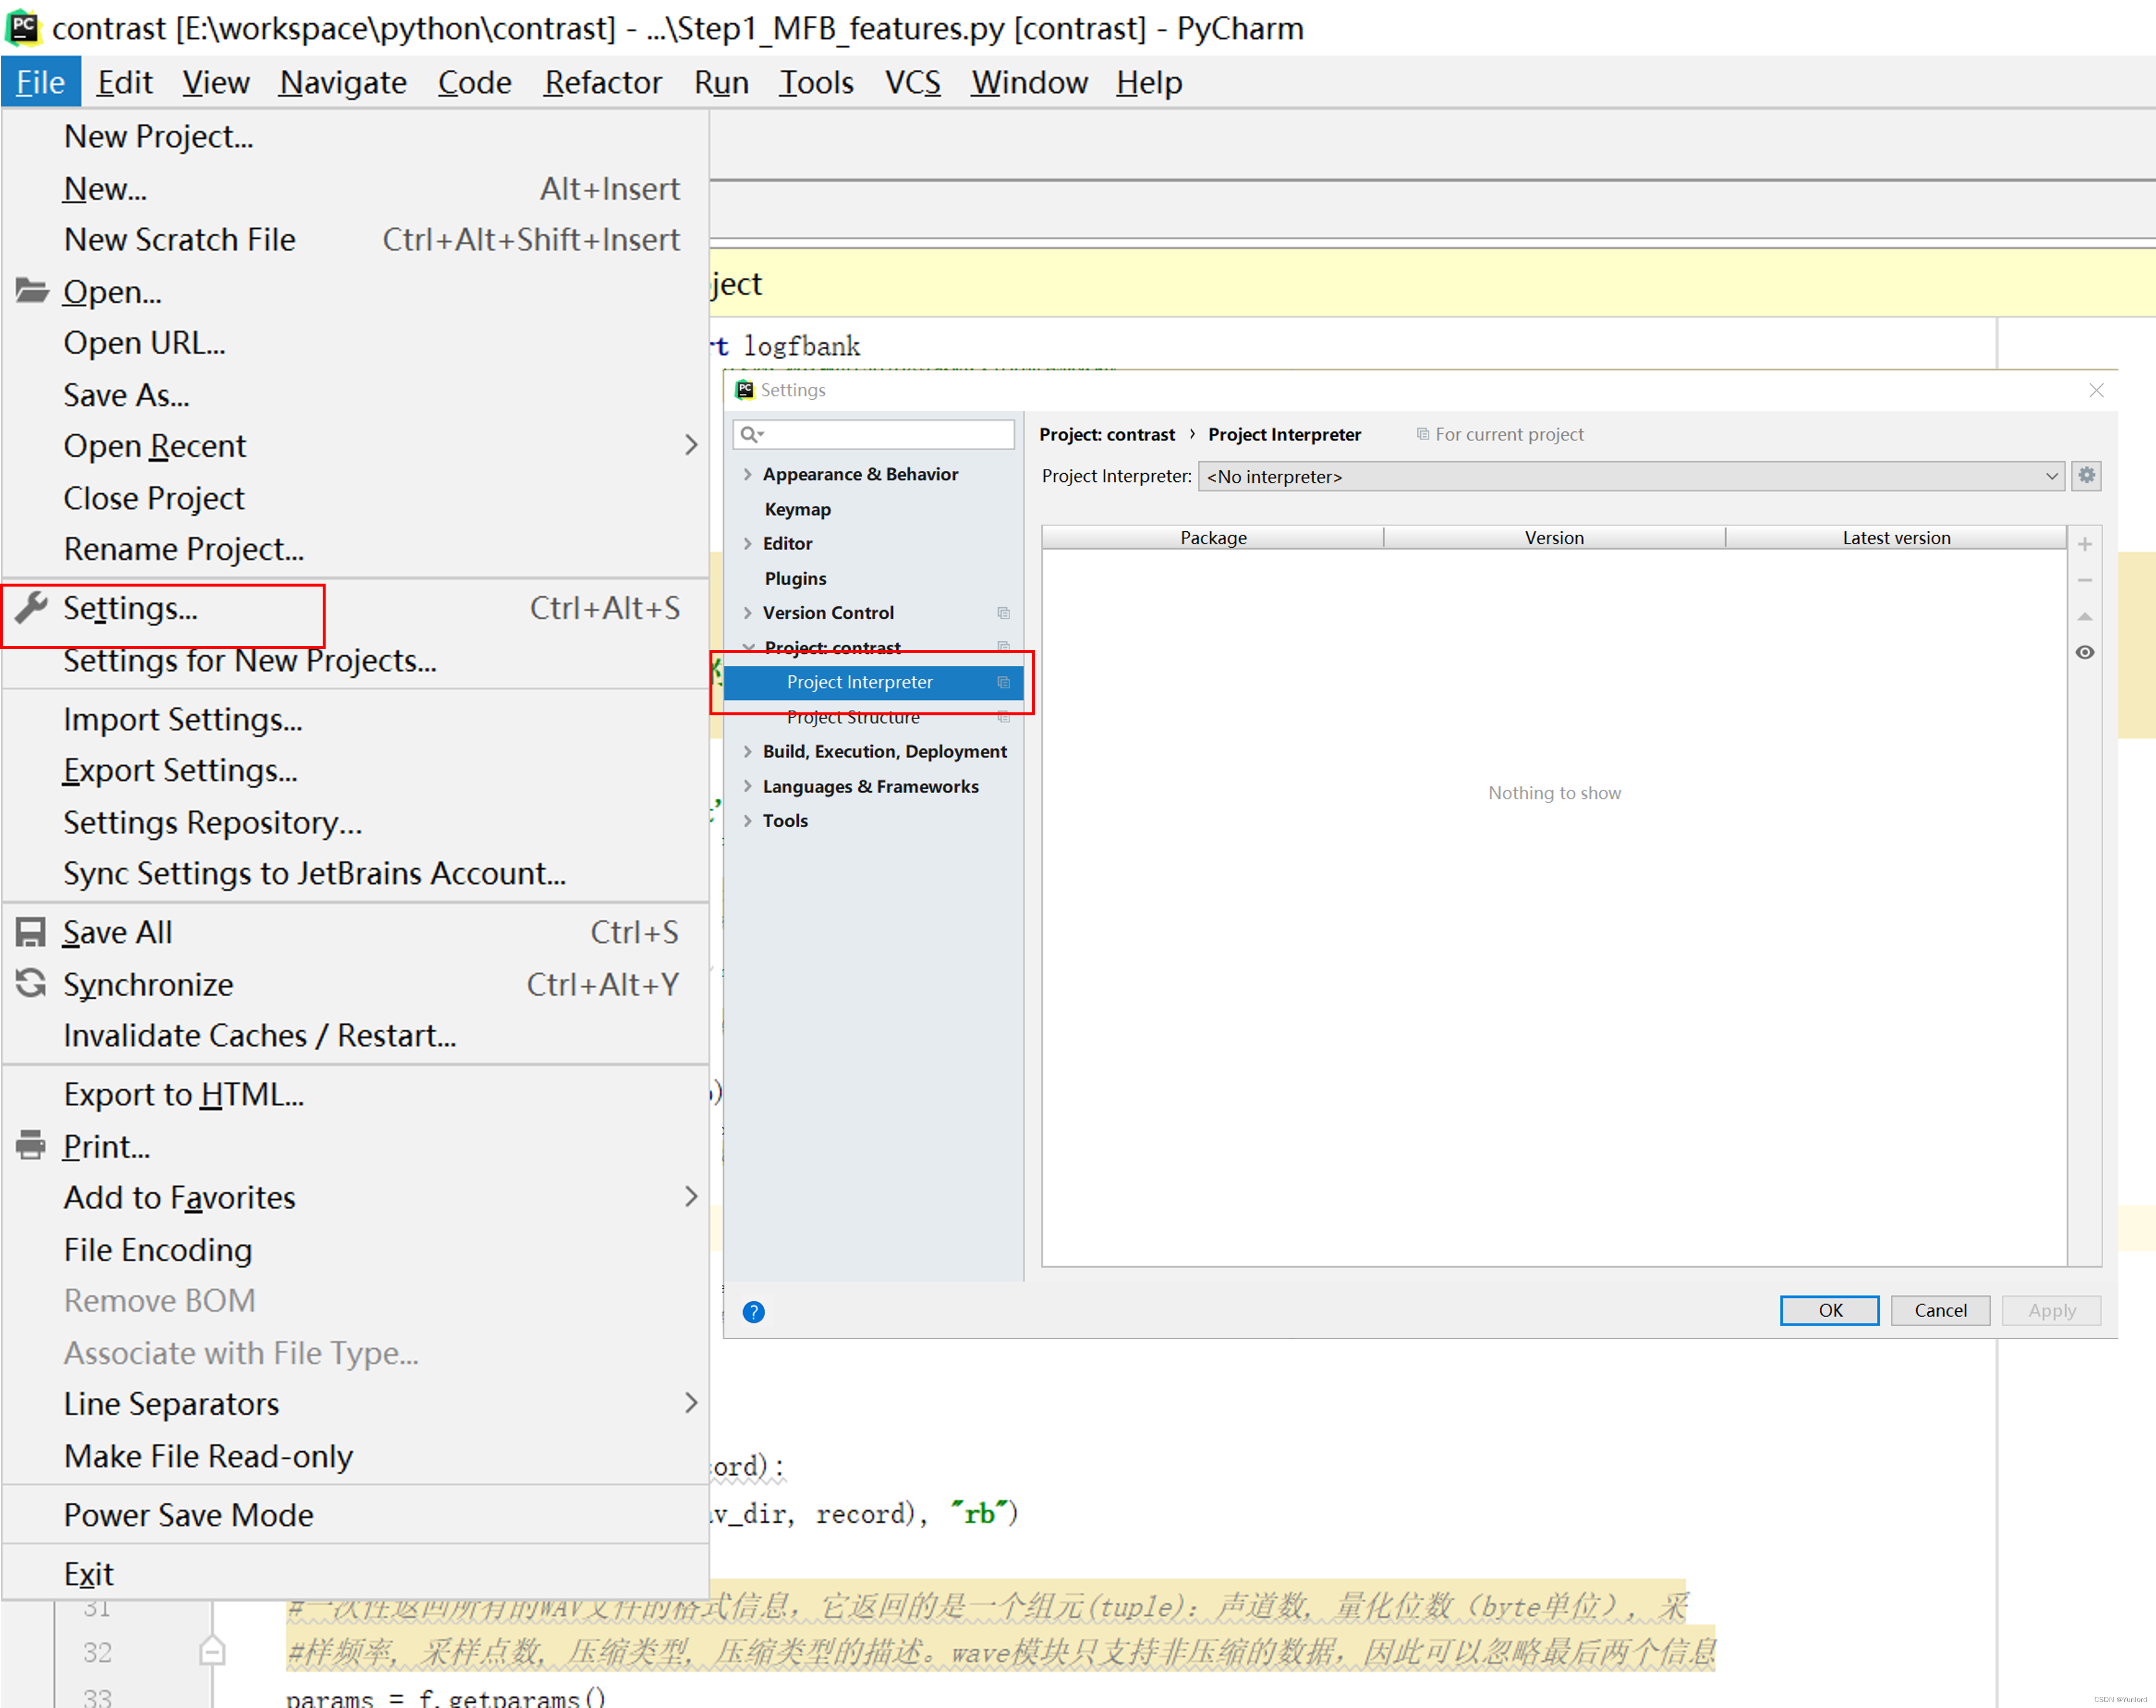This screenshot has height=1708, width=2156.
Task: Click fold marker in editor gutter at line 32
Action: (211, 1651)
